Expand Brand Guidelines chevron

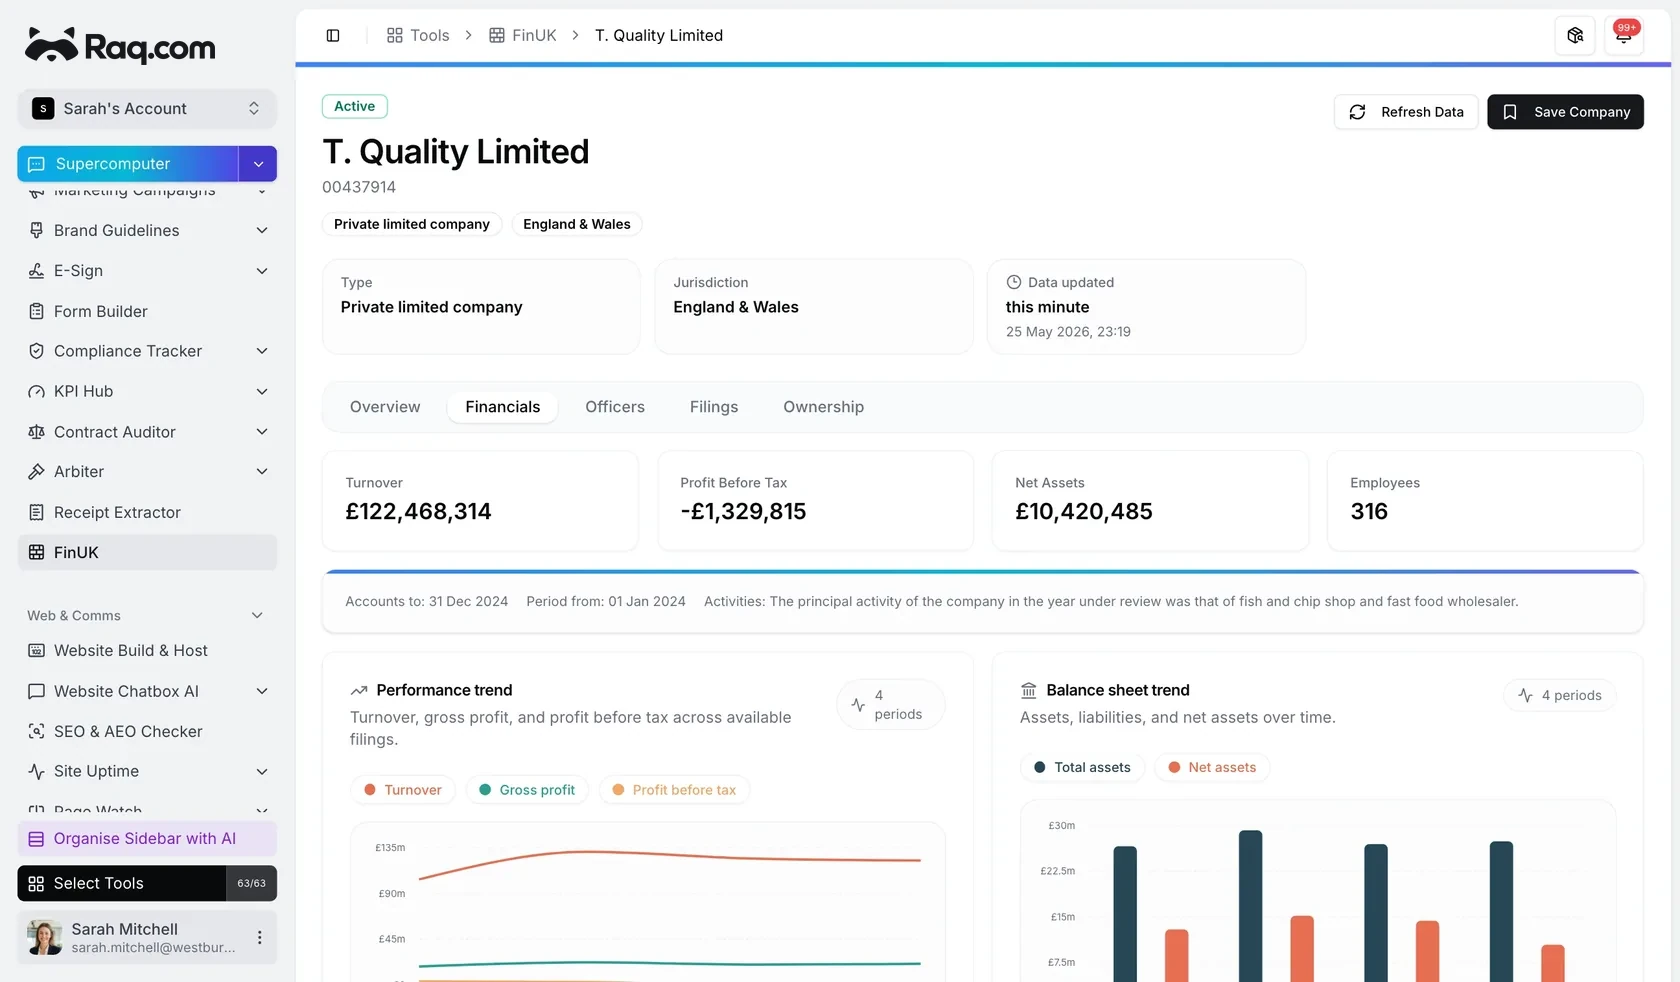tap(262, 230)
